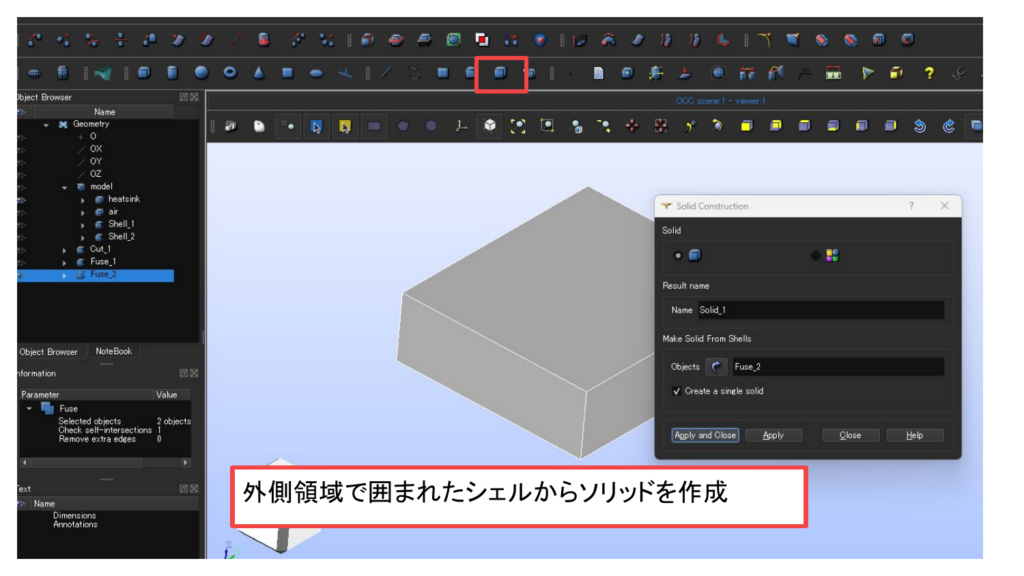Screen dimensions: 1024x576
Task: Switch to the Object Browser tab
Action: (x=48, y=352)
